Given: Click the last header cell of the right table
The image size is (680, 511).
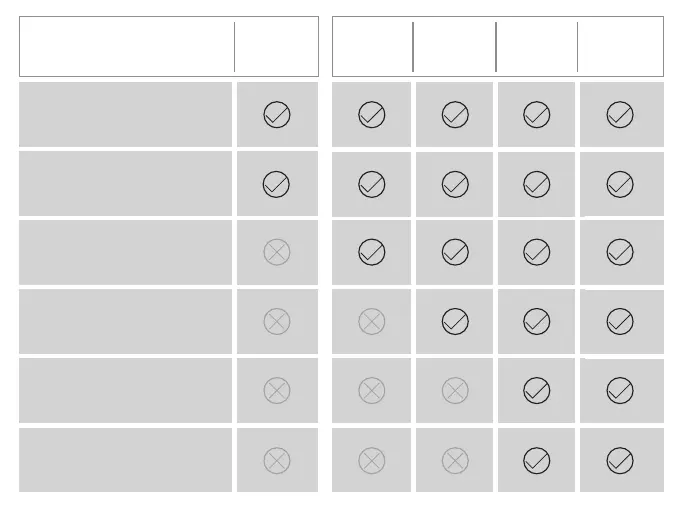Looking at the screenshot, I should click(620, 47).
